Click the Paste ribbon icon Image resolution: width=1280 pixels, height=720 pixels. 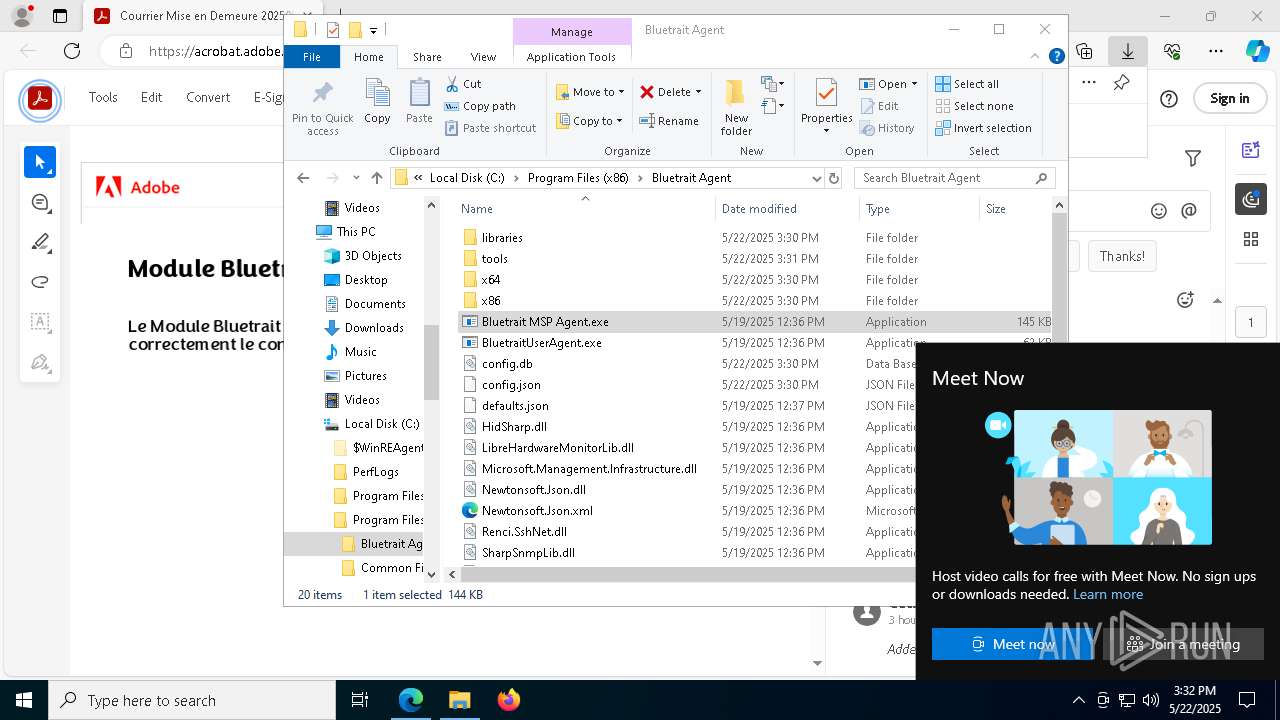(x=419, y=102)
